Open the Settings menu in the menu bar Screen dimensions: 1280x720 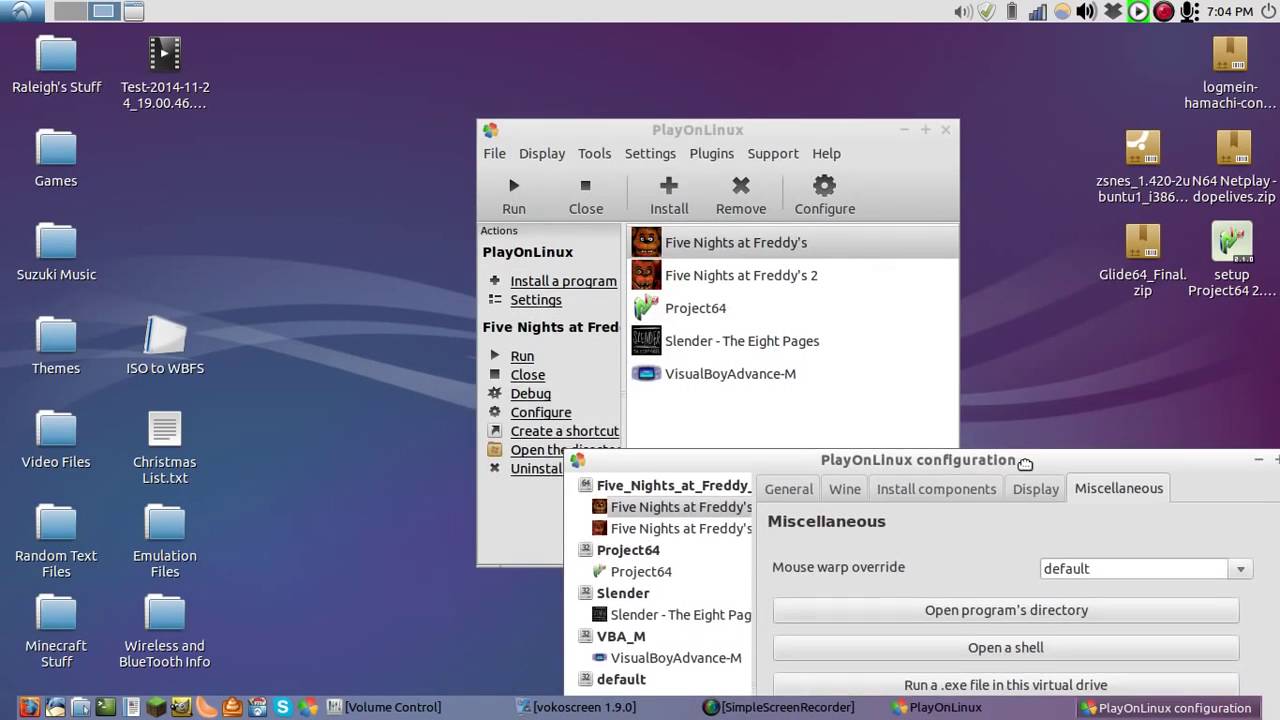tap(650, 153)
